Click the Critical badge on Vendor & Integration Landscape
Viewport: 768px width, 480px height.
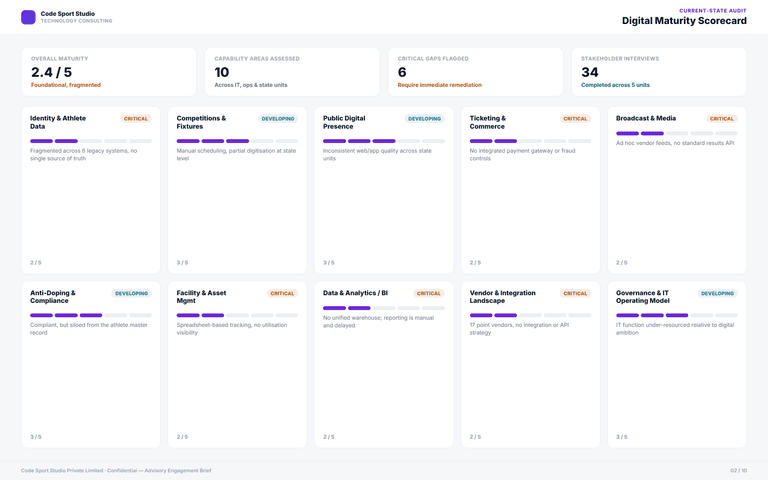pos(575,293)
